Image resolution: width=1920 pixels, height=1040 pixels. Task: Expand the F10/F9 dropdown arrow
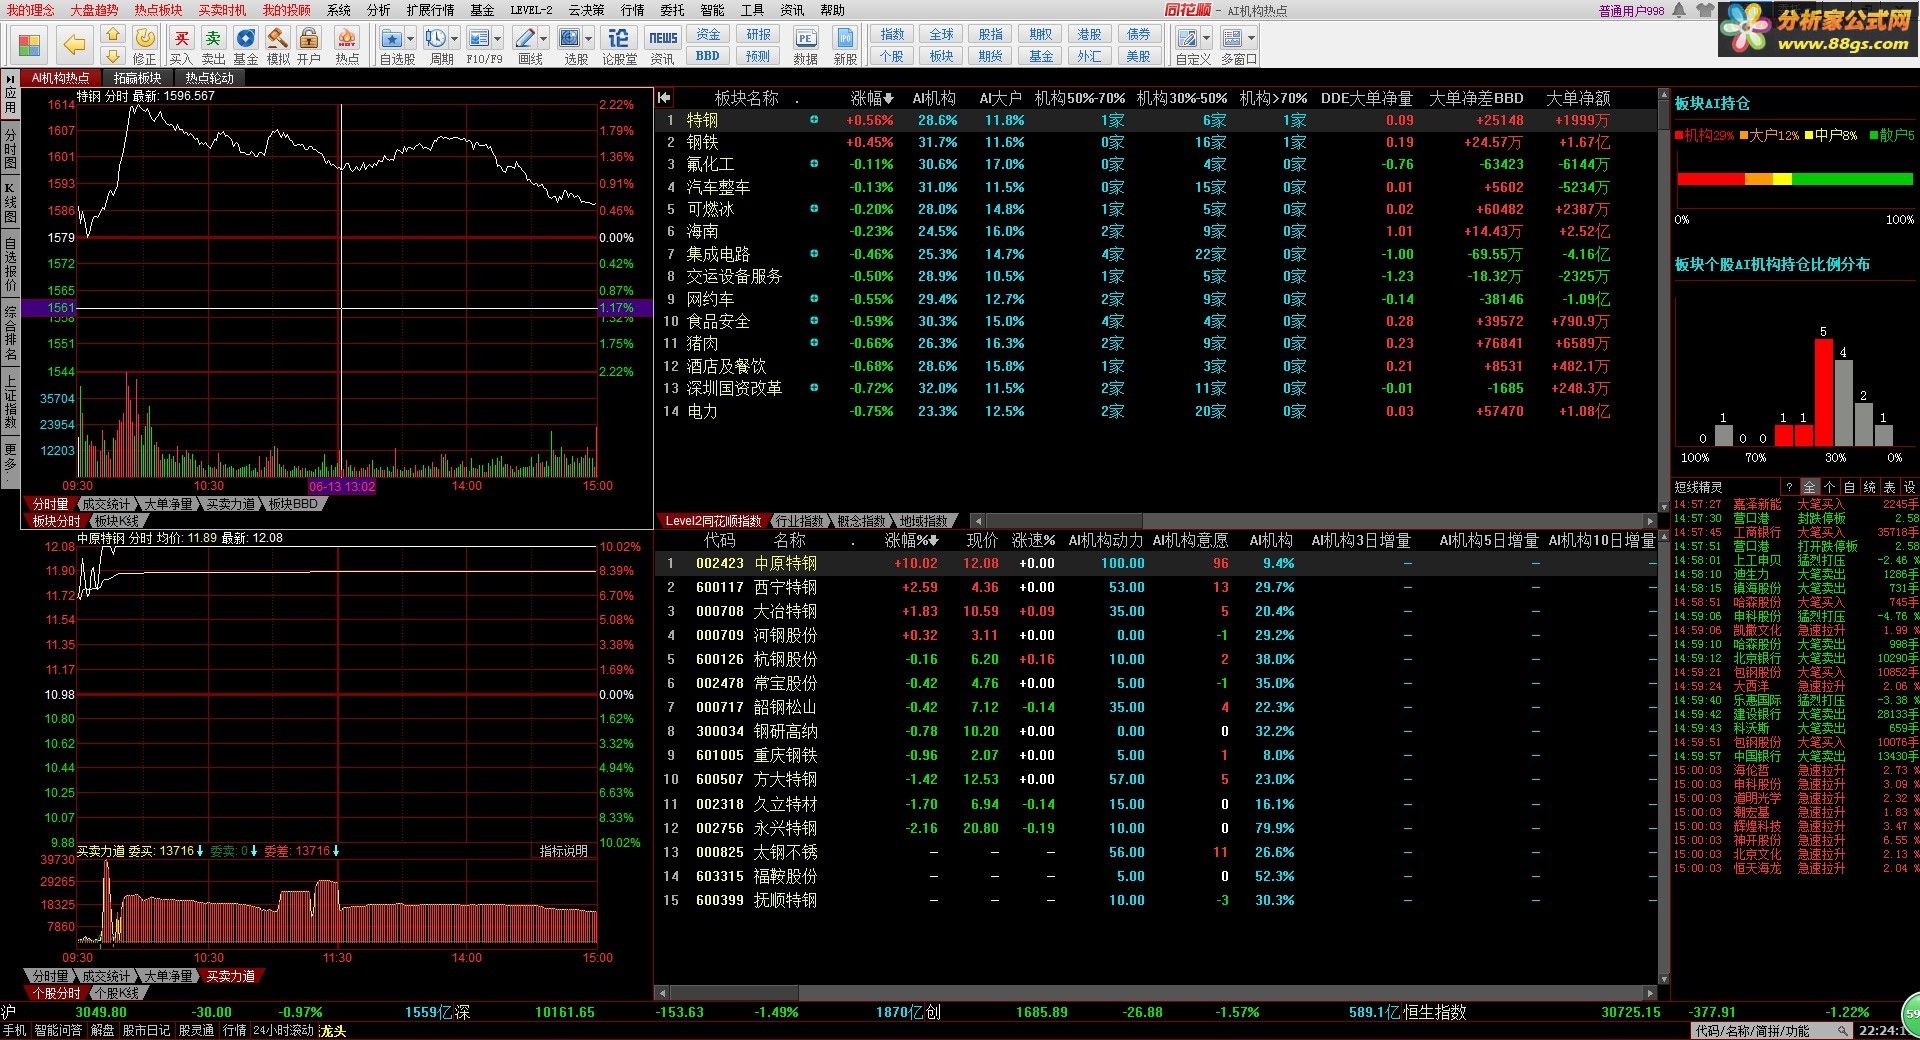tap(498, 39)
